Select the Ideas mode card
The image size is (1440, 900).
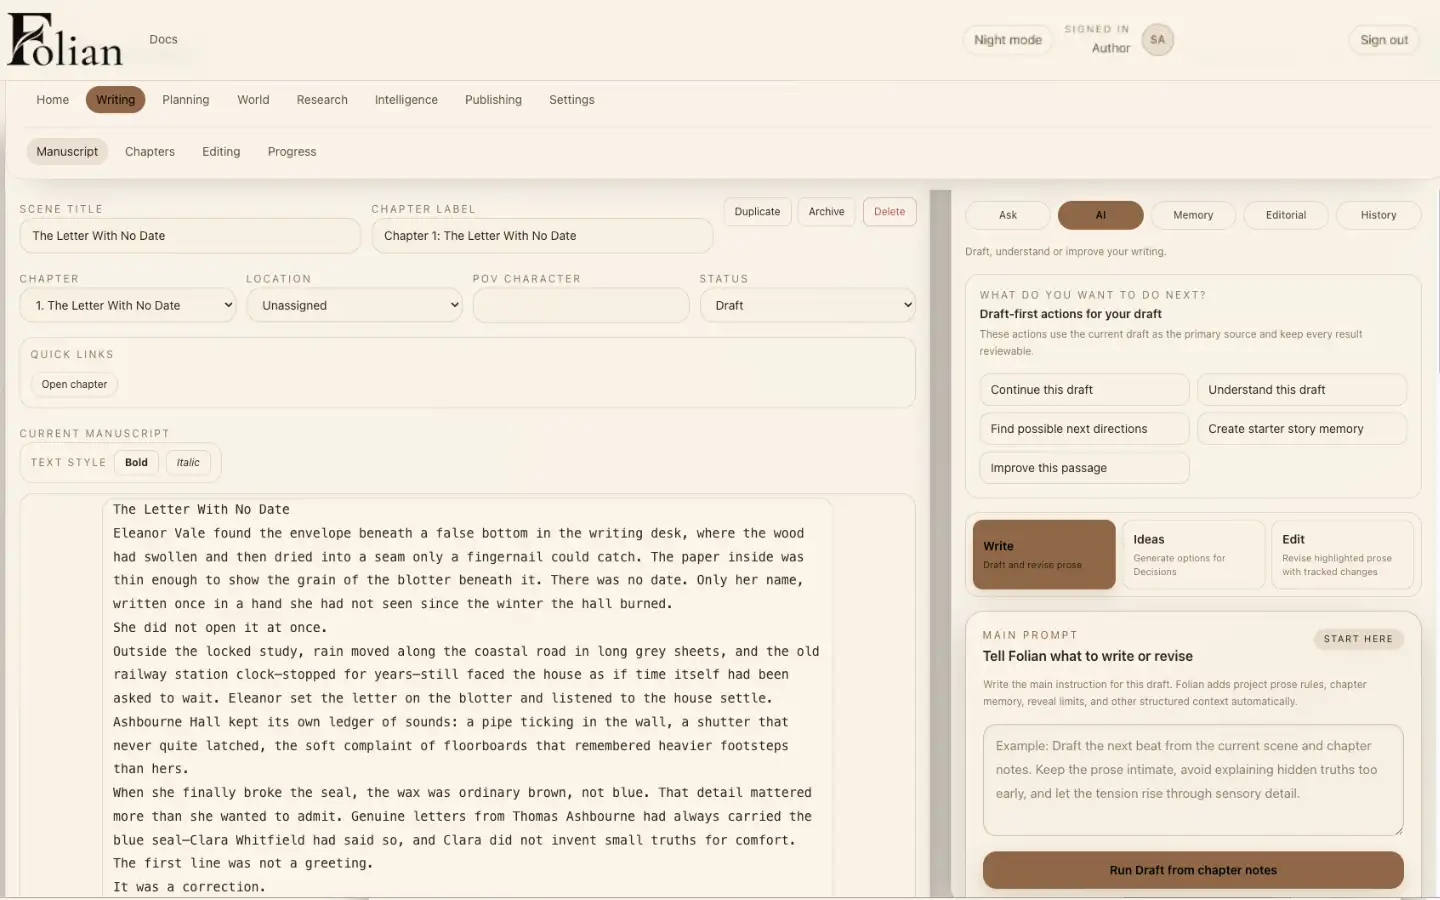[1193, 555]
